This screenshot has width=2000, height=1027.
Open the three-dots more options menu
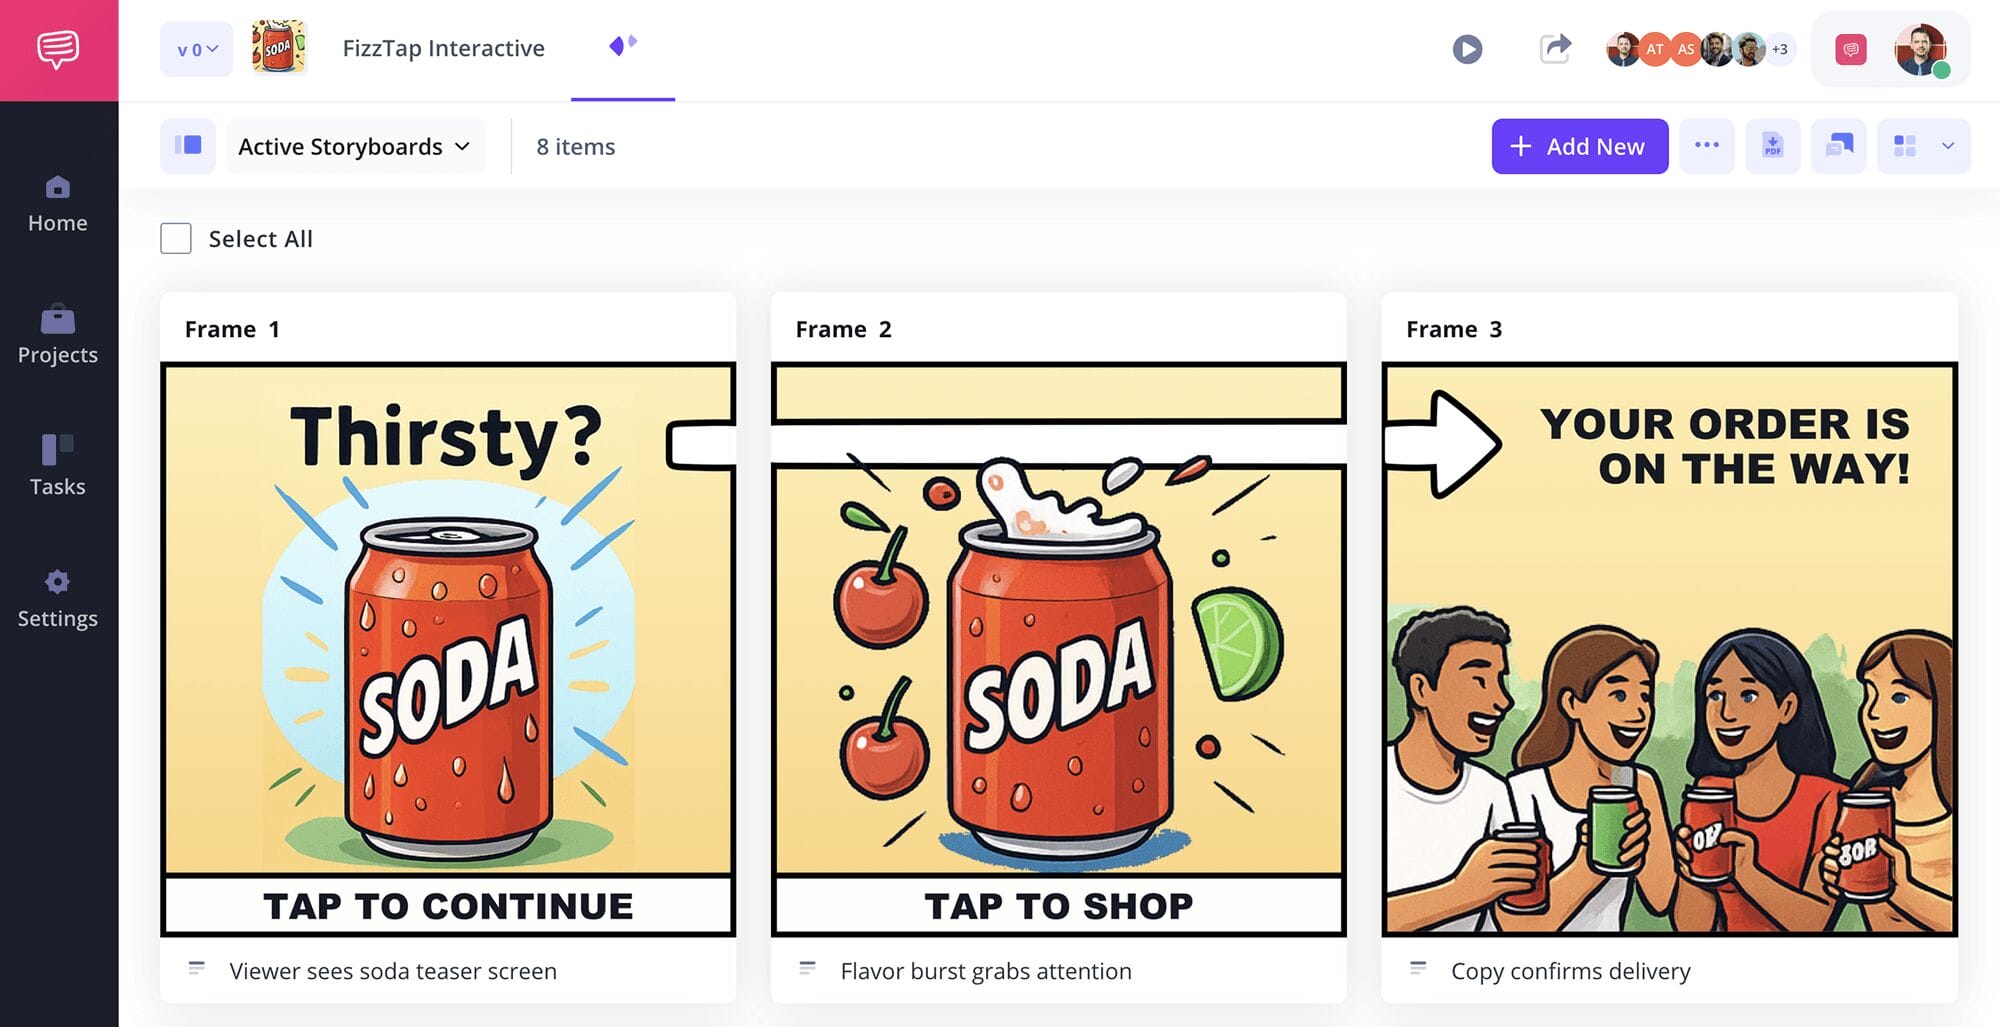(1706, 146)
